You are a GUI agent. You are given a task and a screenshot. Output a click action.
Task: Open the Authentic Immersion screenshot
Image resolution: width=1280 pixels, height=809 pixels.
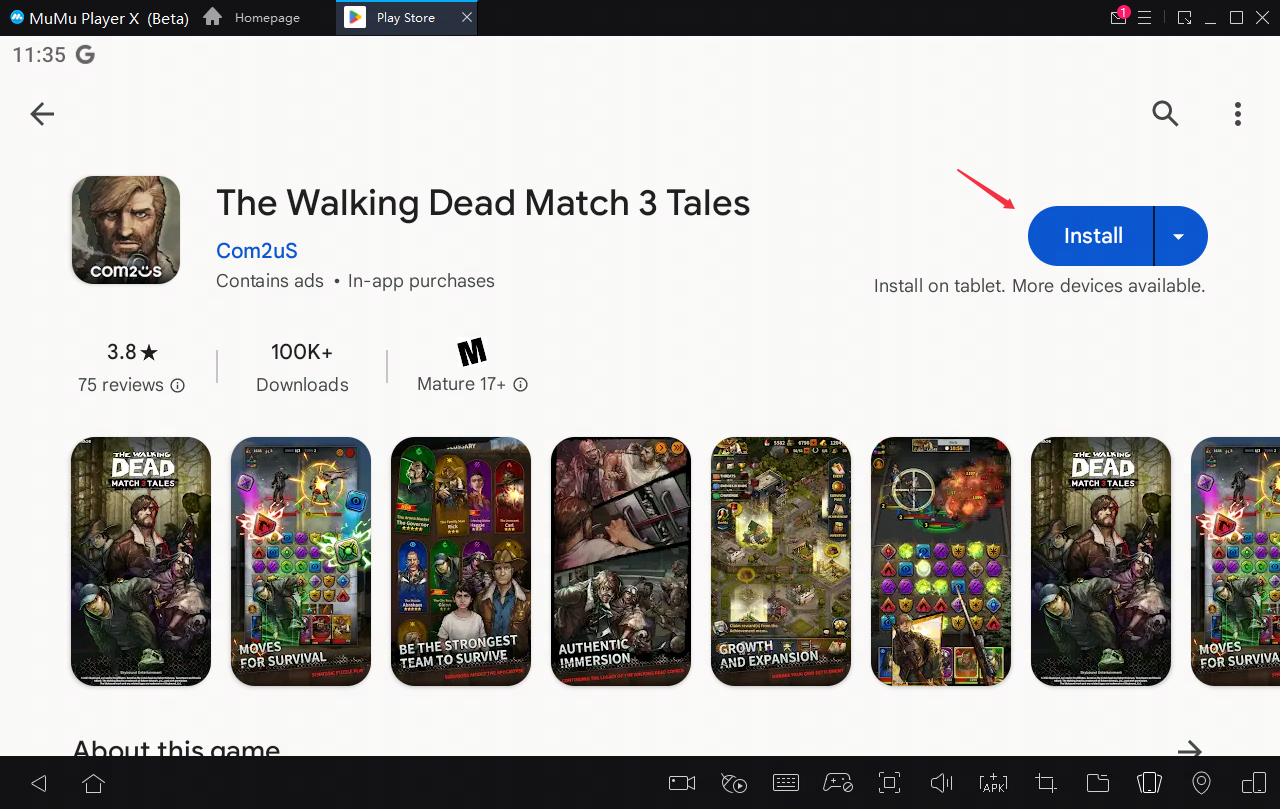point(621,561)
